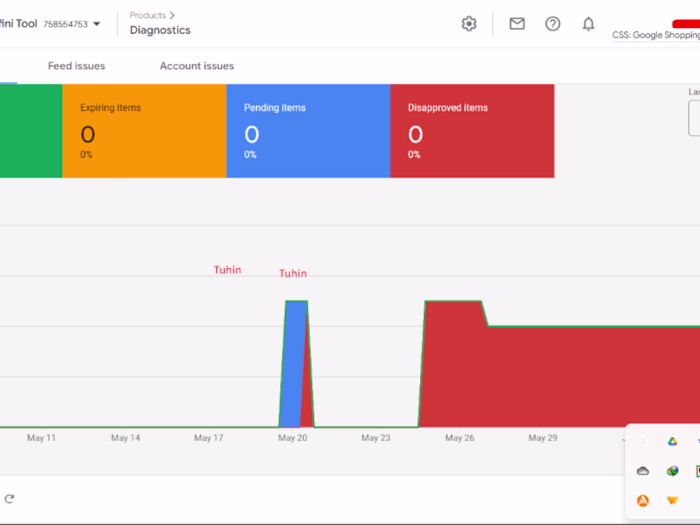Click the refresh arrow icon at bottom left
The image size is (700, 525).
(x=9, y=499)
